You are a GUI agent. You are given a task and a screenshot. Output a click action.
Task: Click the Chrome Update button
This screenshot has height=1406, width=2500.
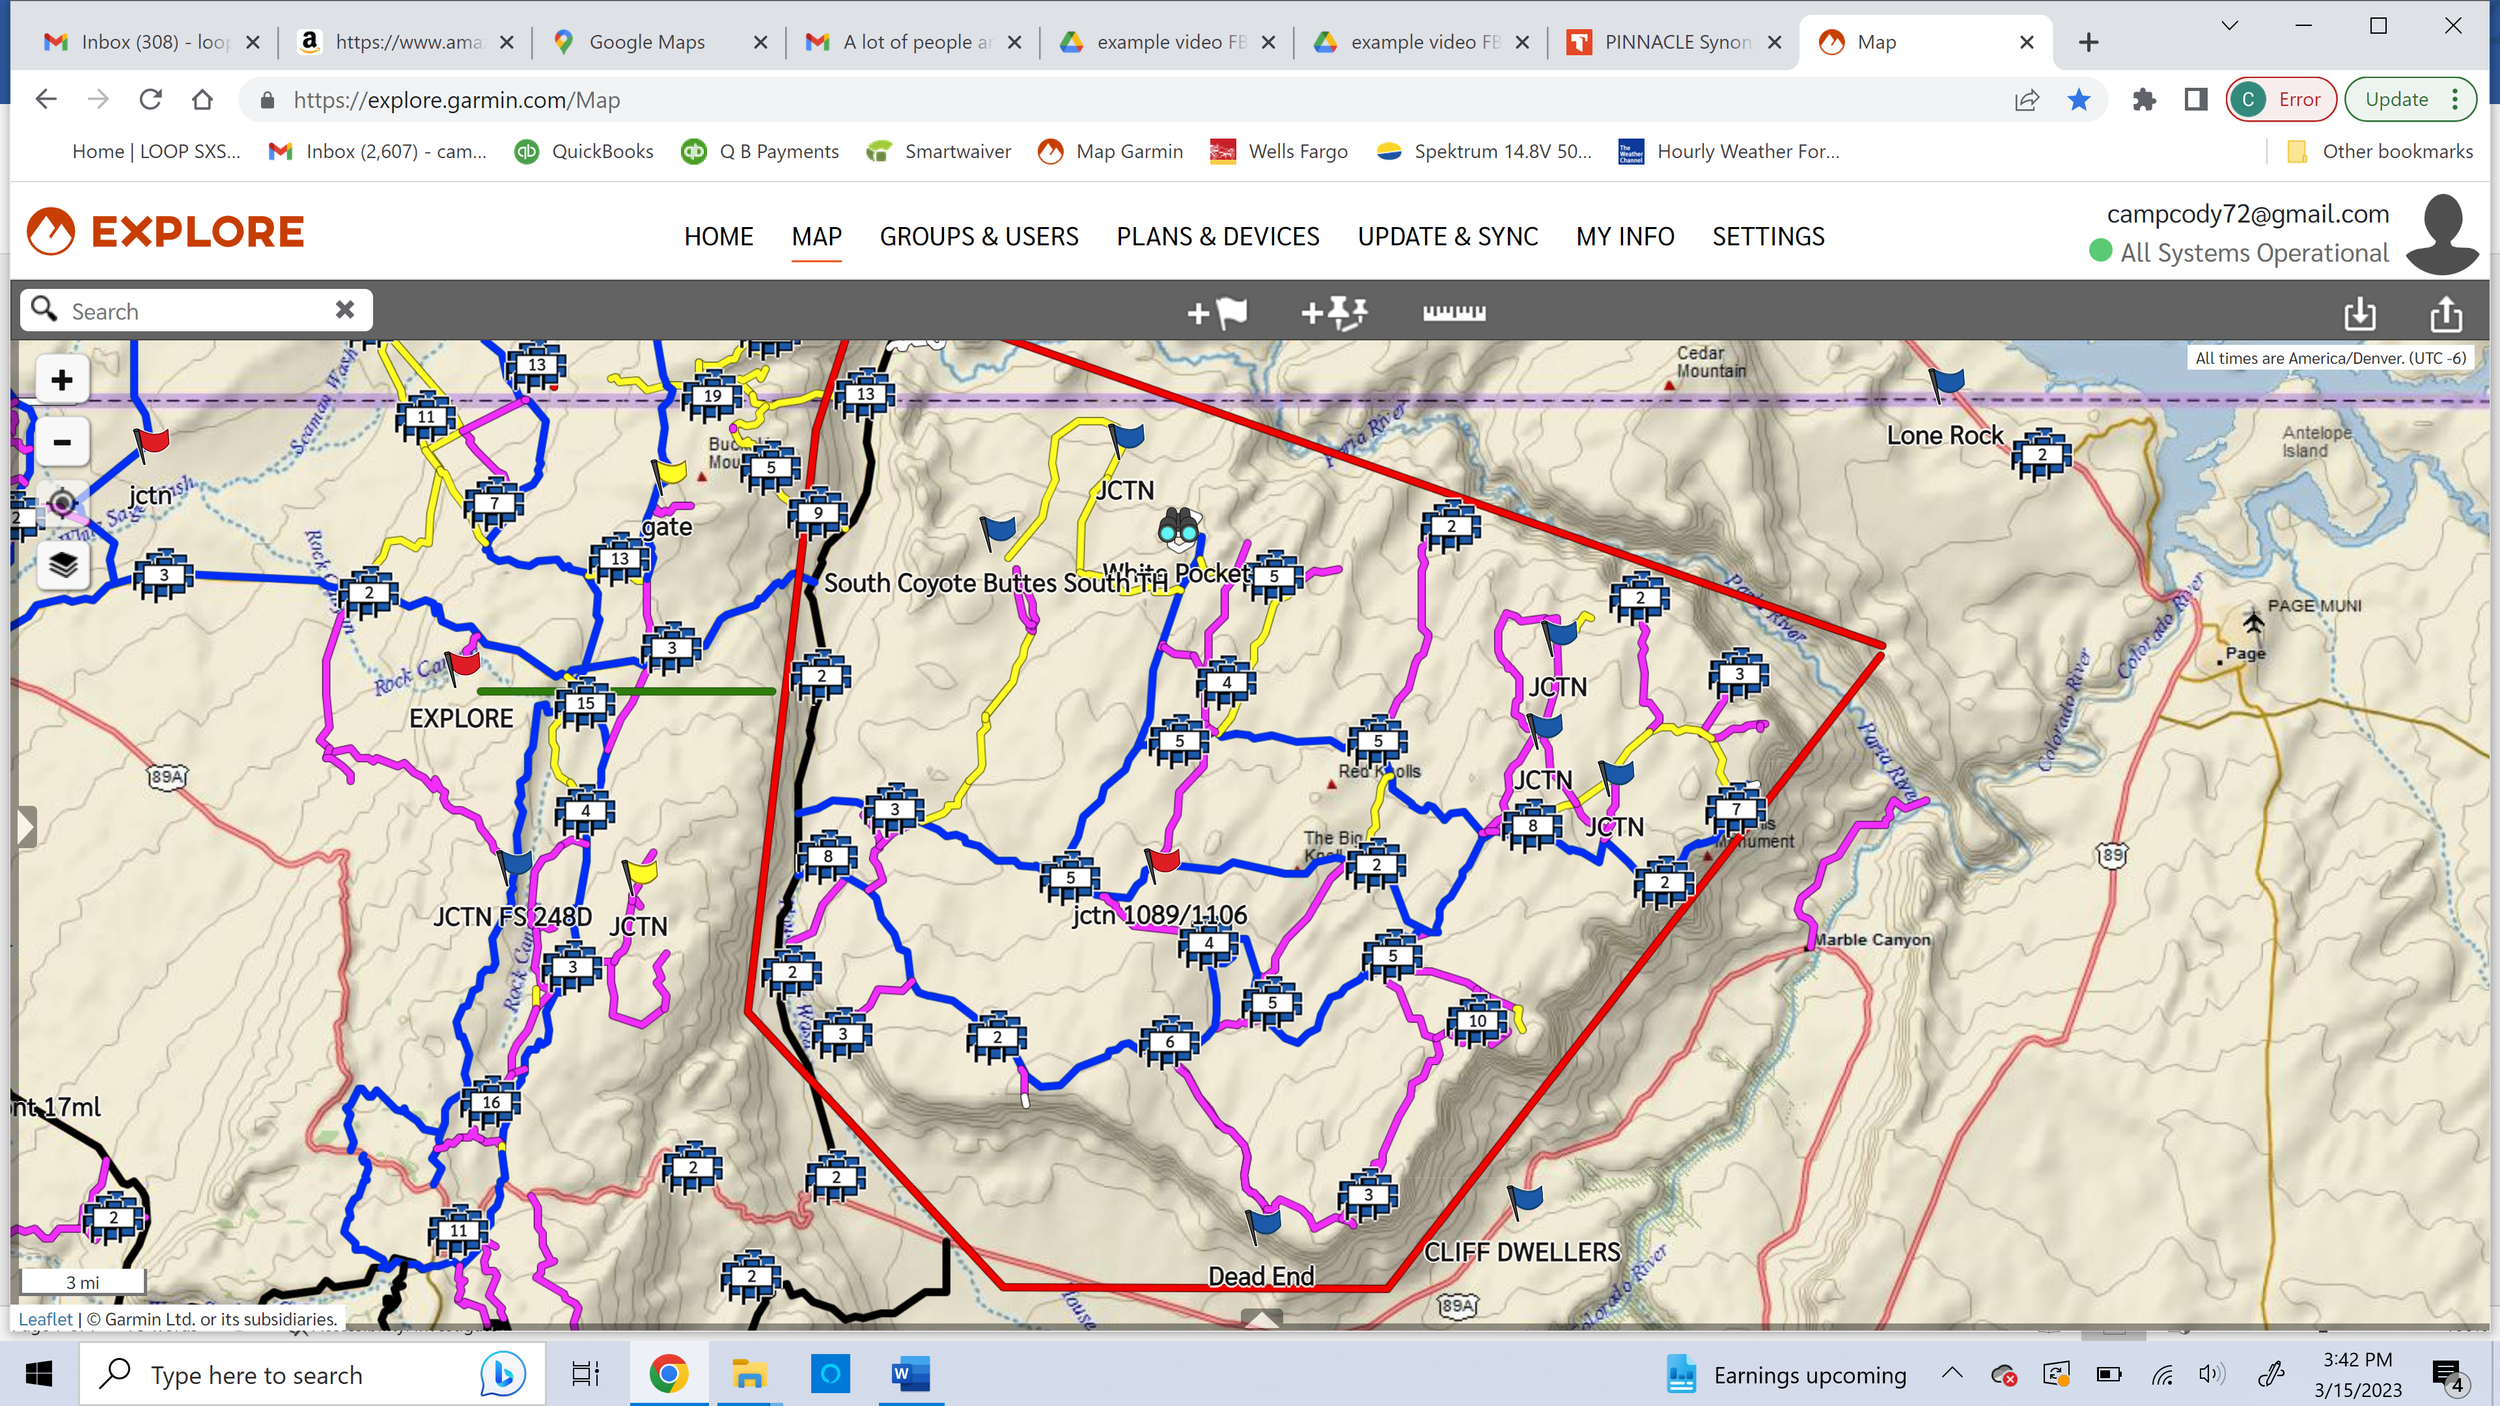pyautogui.click(x=2396, y=99)
